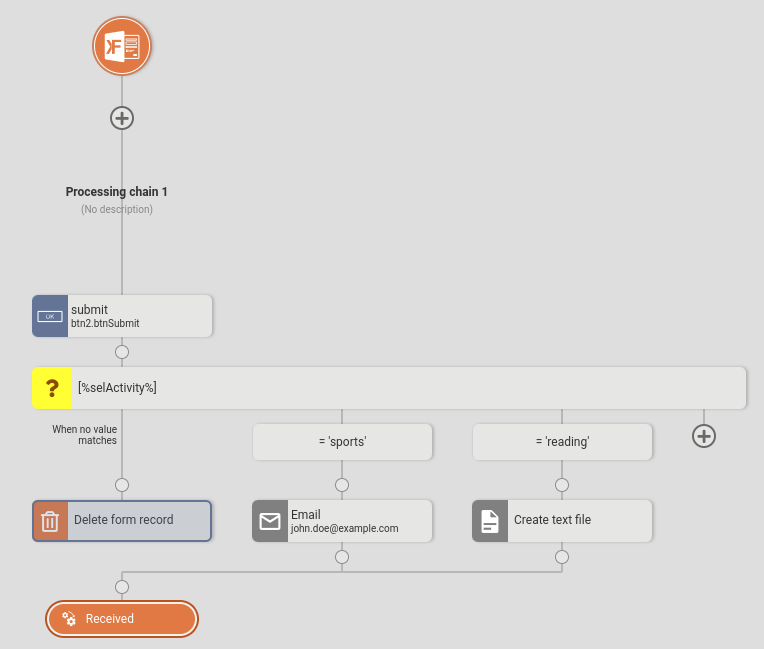Open the [%selActivity%] condition bar
Viewport: 764px width, 649px height.
click(400, 388)
